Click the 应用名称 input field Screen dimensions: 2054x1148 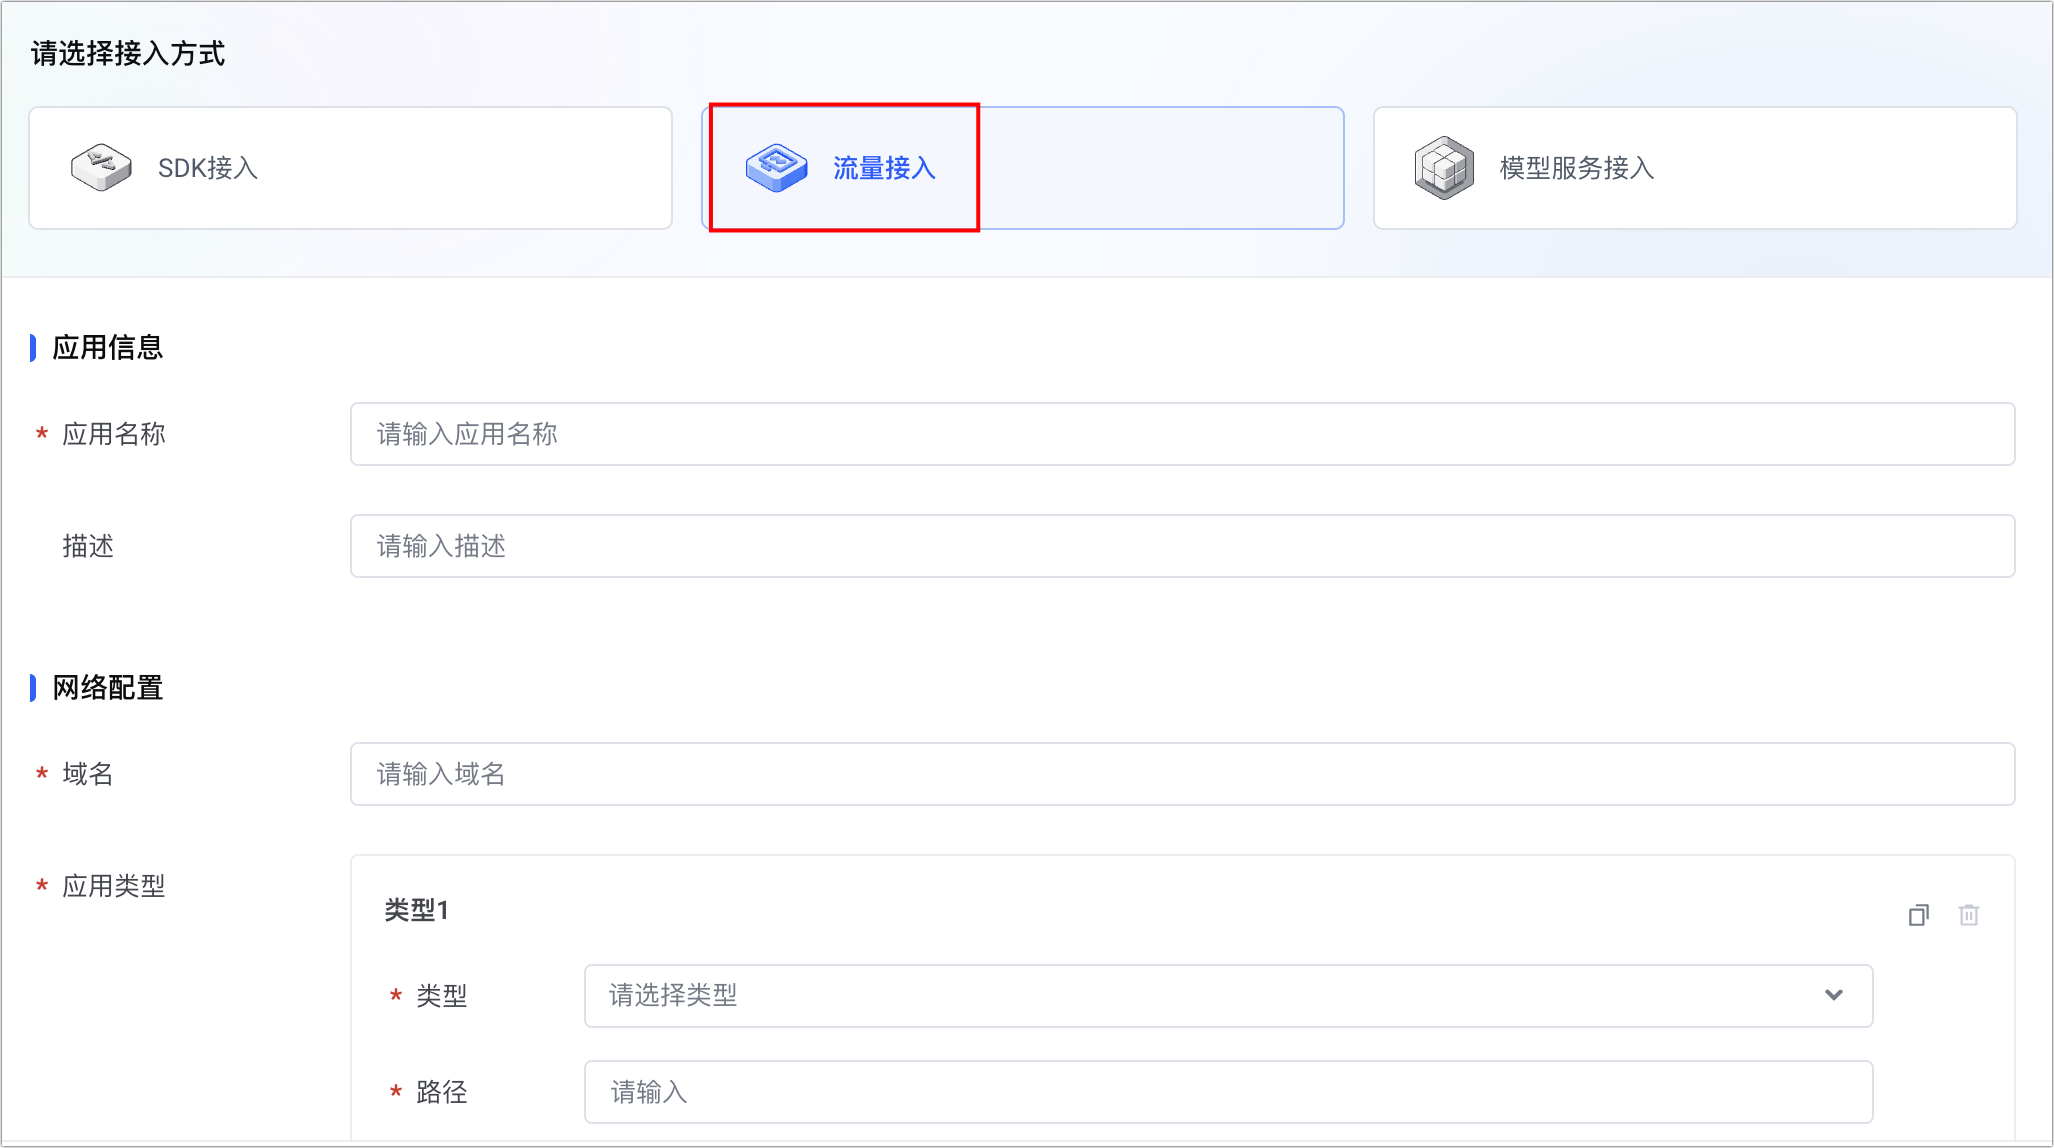[x=1182, y=434]
